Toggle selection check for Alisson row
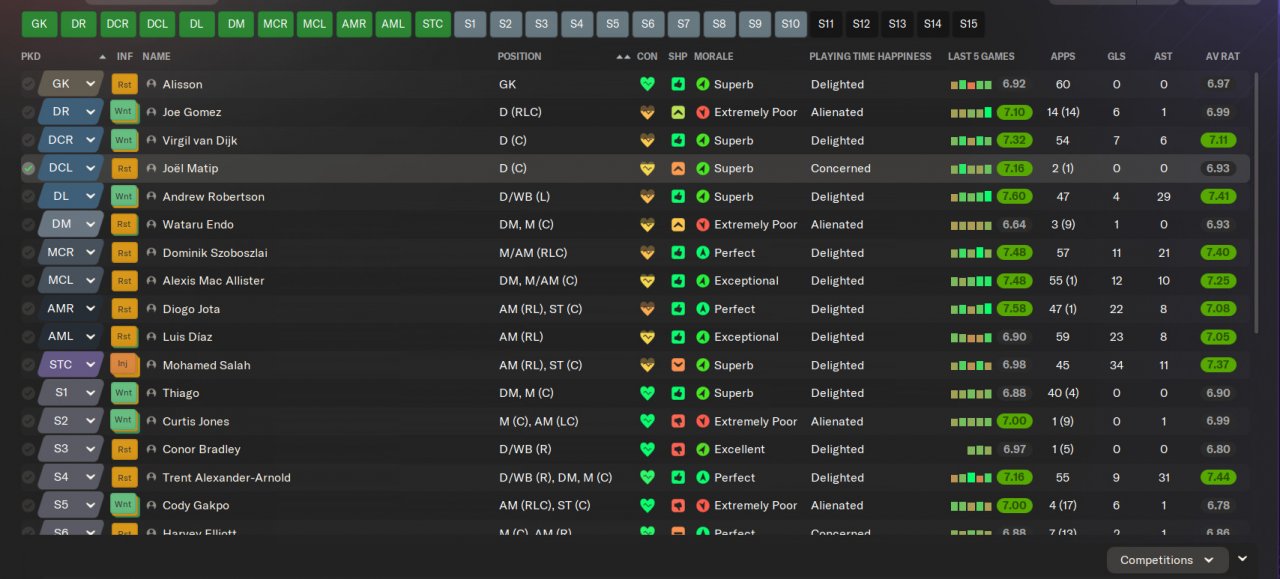1280x579 pixels. 28,84
